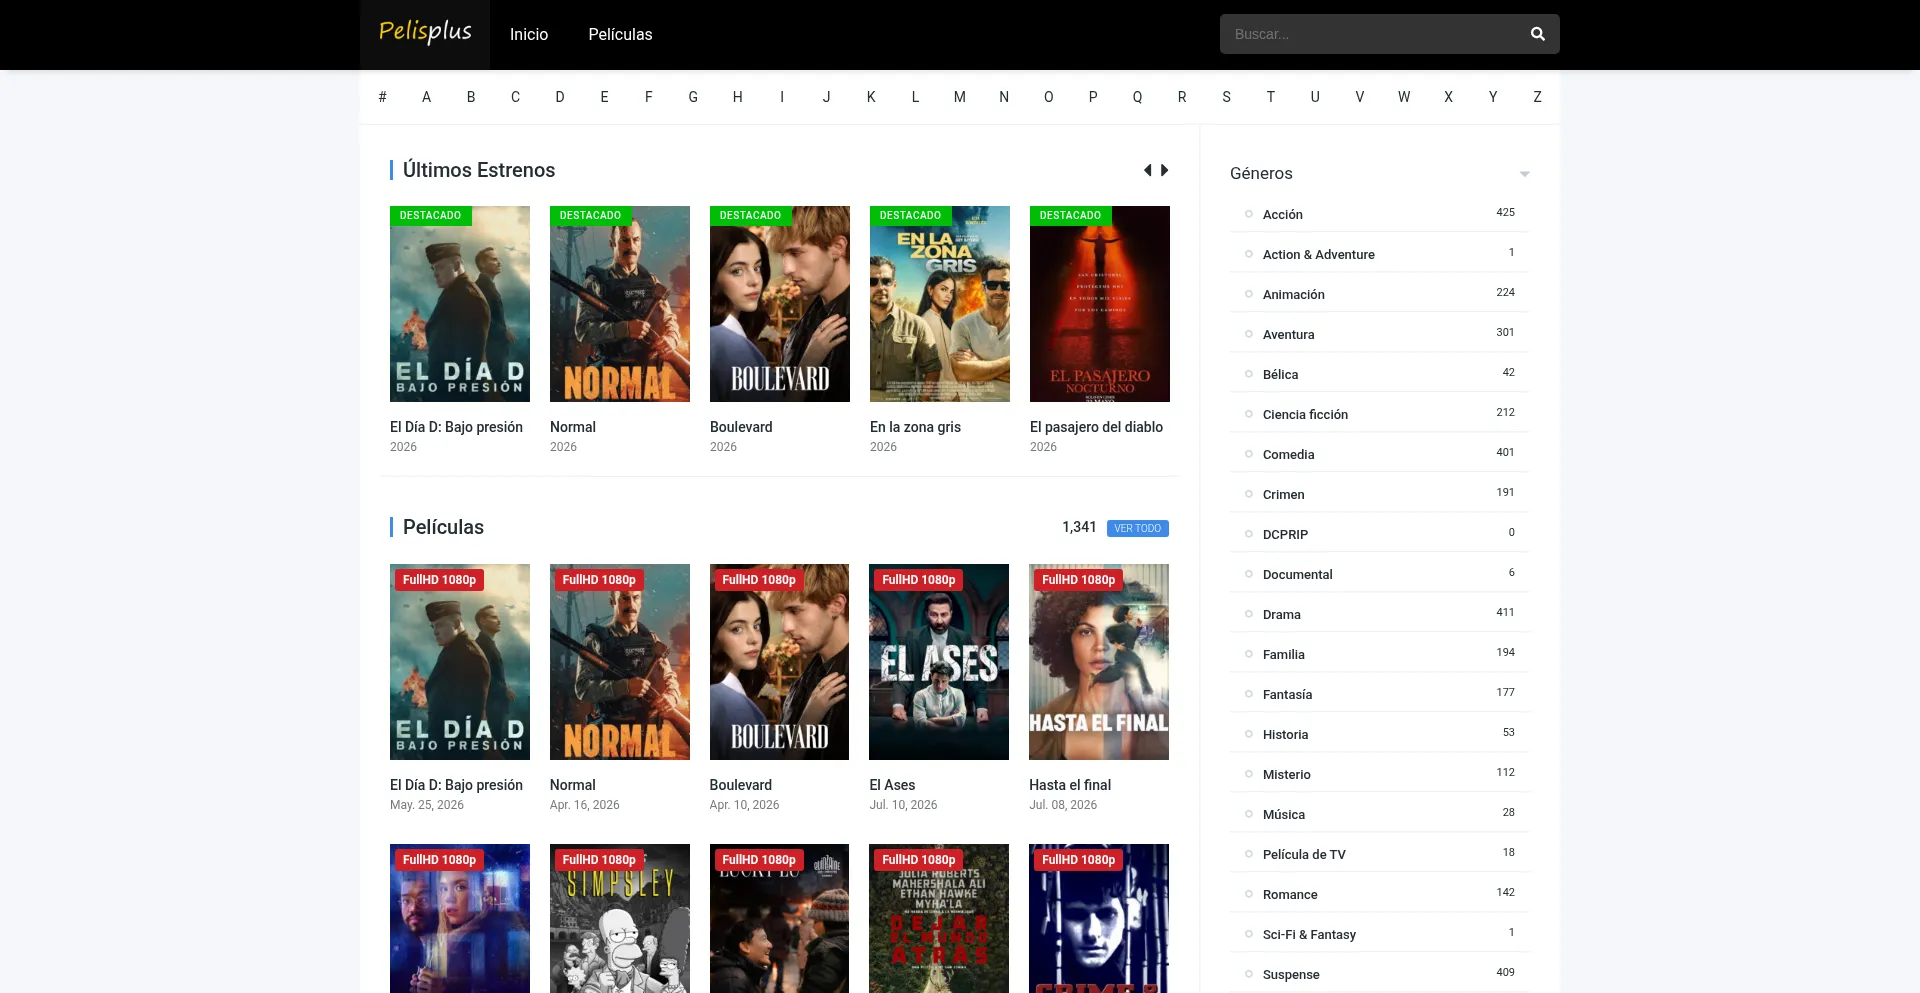Image resolution: width=1920 pixels, height=993 pixels.
Task: Click the search magnifier icon
Action: coord(1537,34)
